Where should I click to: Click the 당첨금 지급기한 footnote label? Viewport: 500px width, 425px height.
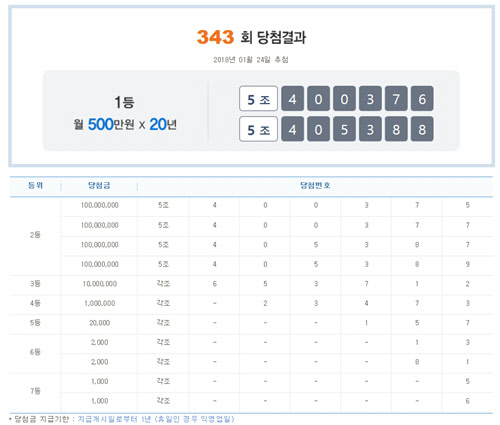tap(41, 419)
